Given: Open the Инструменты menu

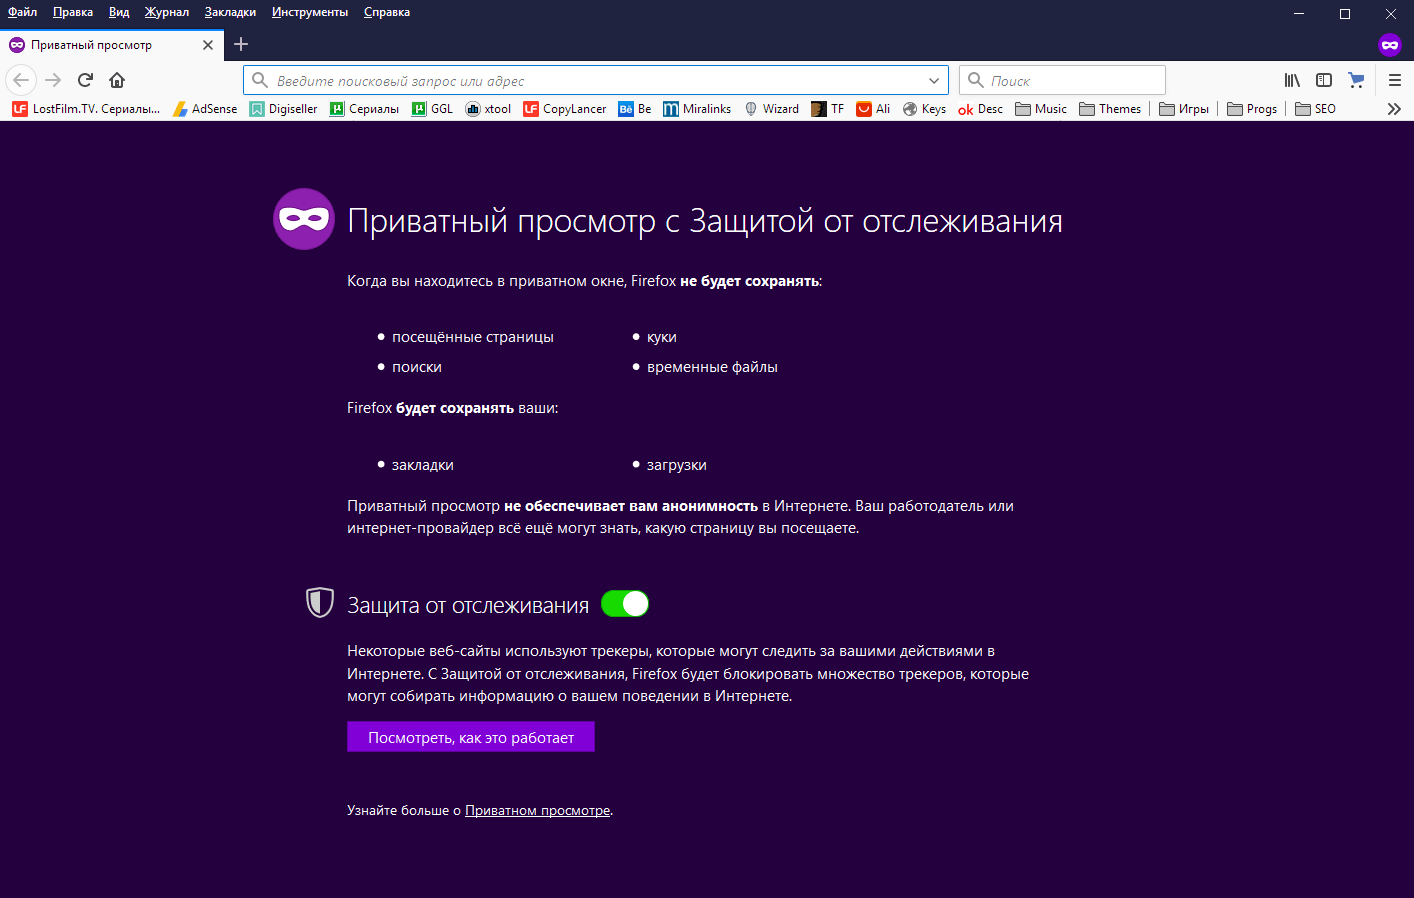Looking at the screenshot, I should tap(310, 12).
